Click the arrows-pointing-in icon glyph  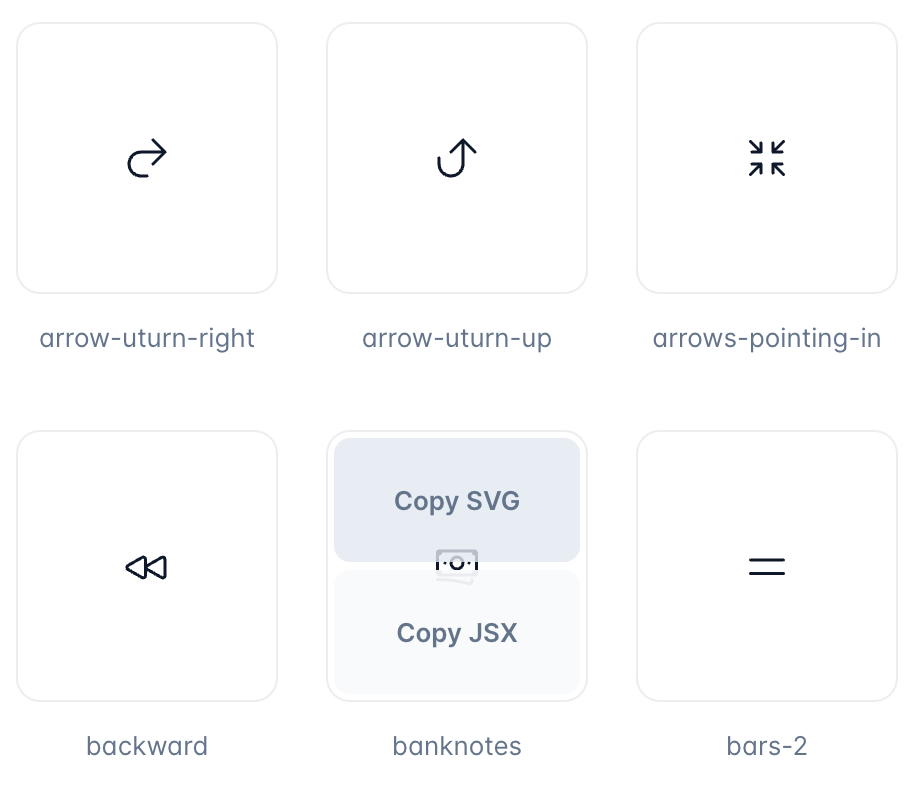[767, 158]
